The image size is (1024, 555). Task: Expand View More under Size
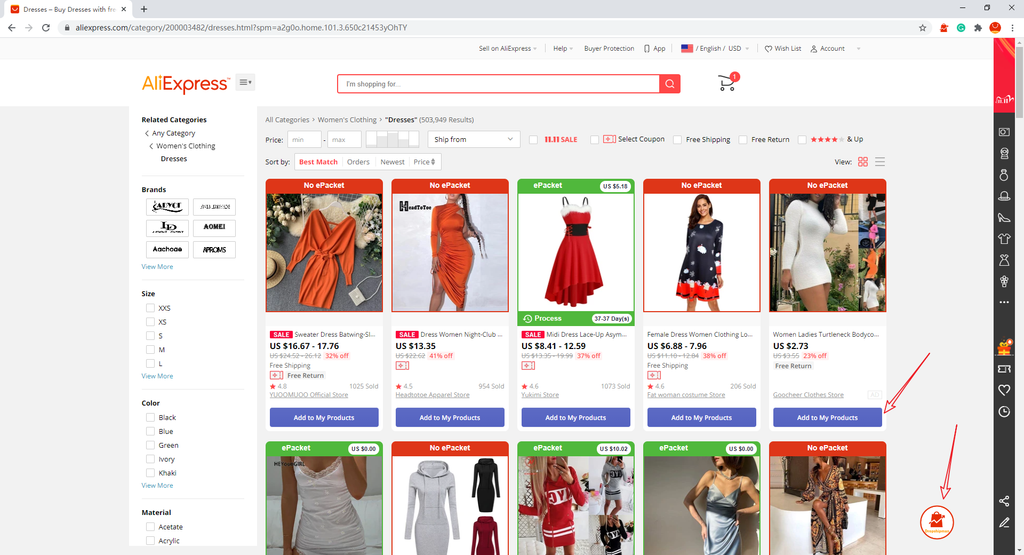point(157,376)
